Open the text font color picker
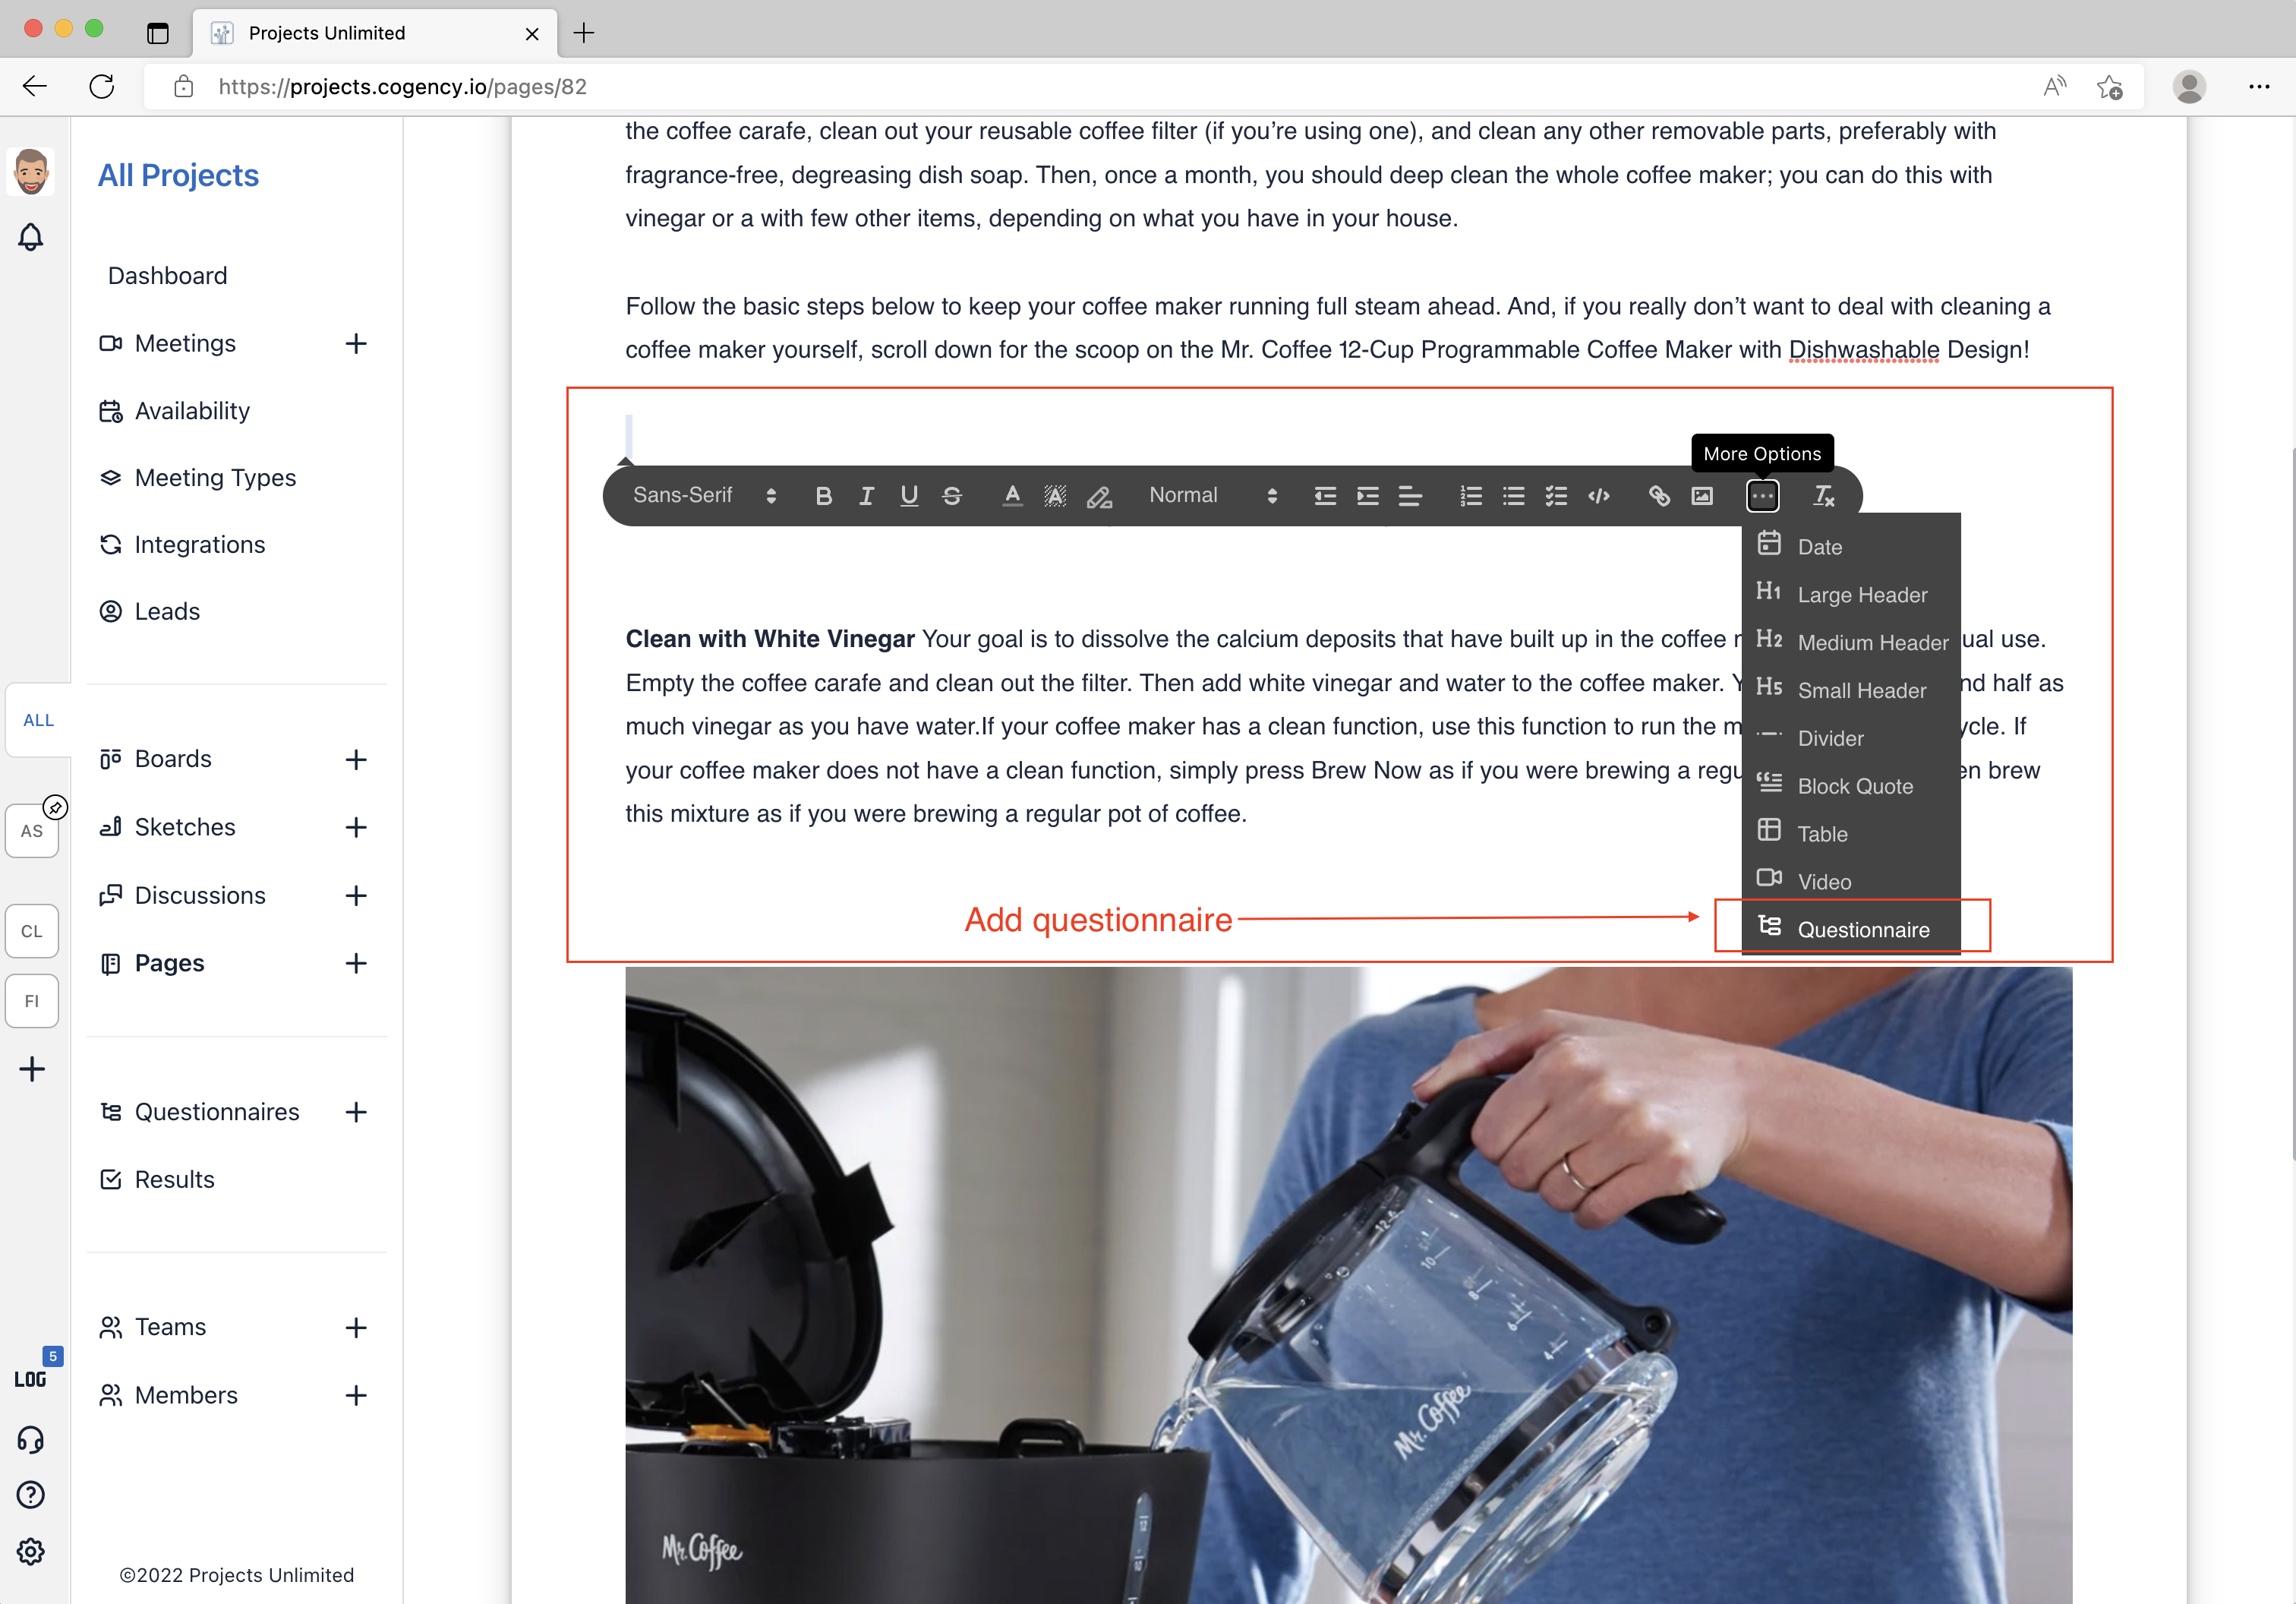 pos(1012,496)
